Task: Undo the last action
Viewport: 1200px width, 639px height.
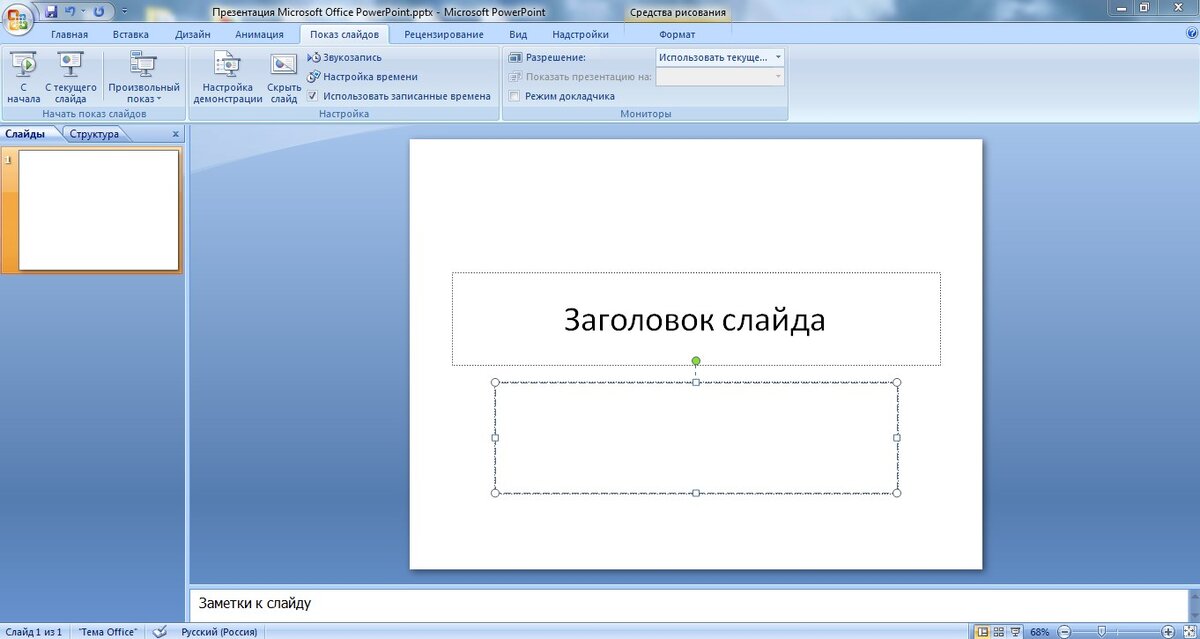Action: click(70, 11)
